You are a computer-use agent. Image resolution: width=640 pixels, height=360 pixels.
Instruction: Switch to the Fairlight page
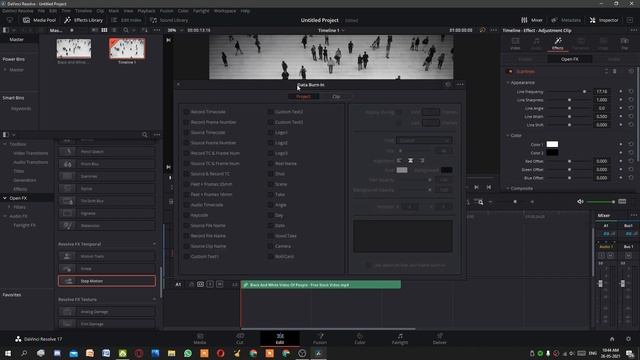[400, 338]
